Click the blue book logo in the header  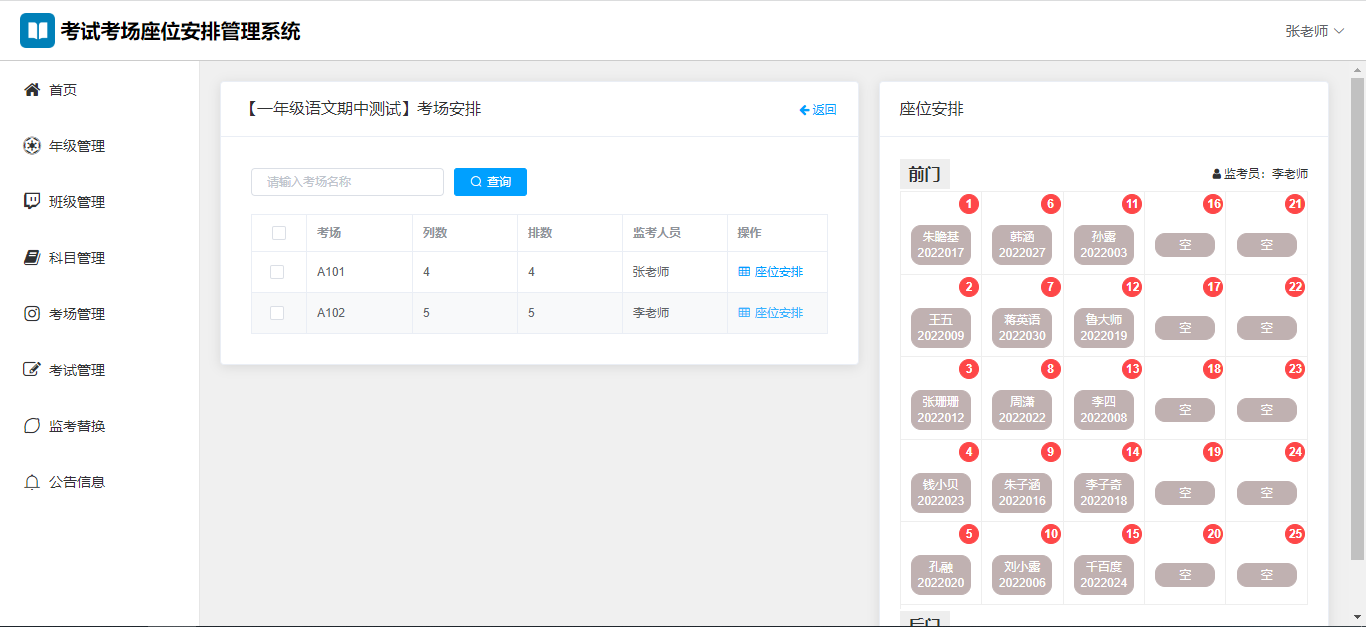tap(37, 31)
